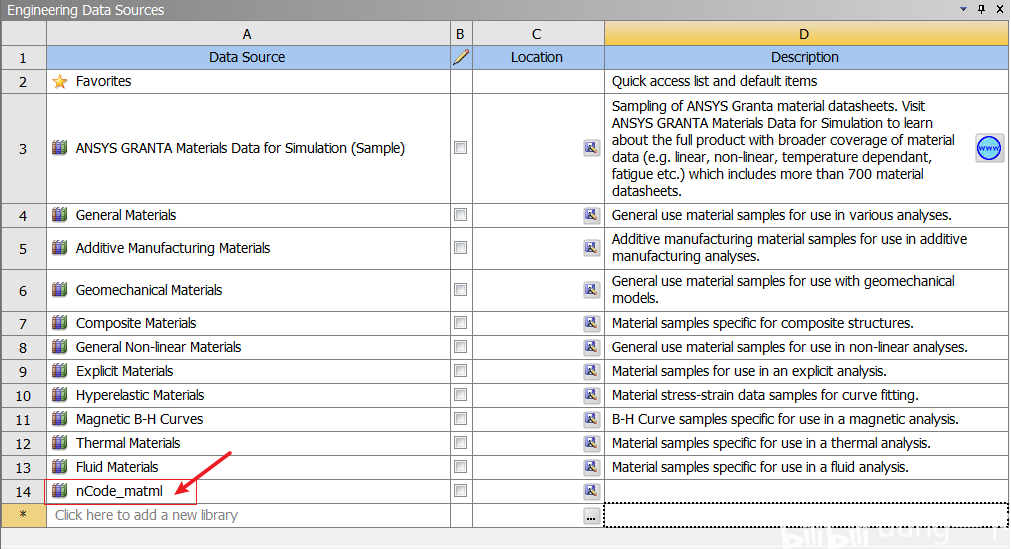
Task: Select 'Thermal Materials' data source text
Action: coord(128,443)
